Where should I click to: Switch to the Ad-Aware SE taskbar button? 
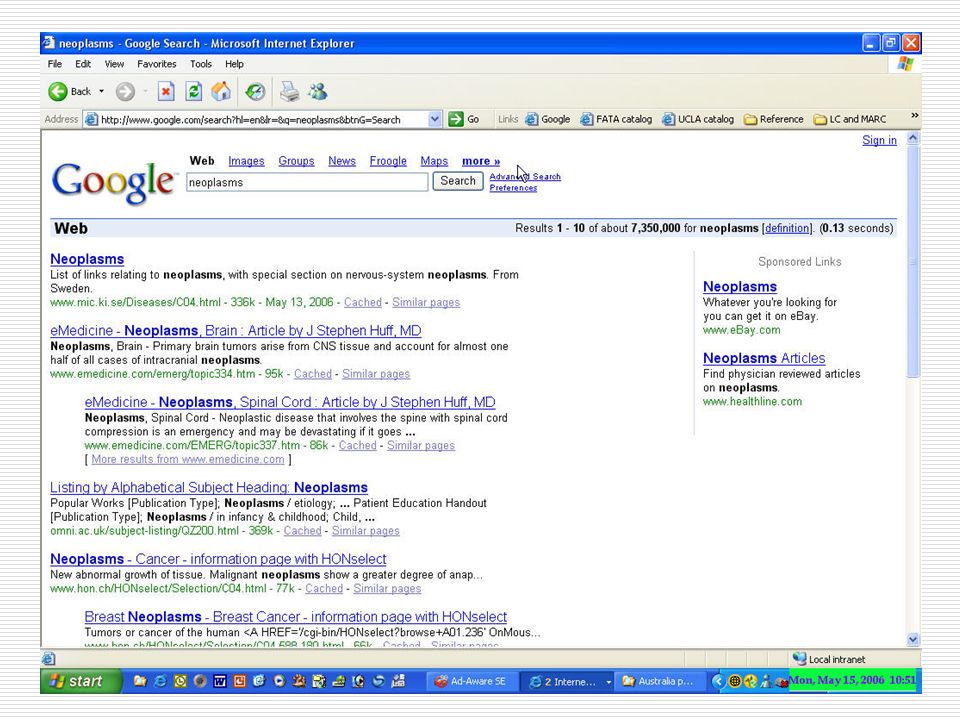[x=470, y=681]
